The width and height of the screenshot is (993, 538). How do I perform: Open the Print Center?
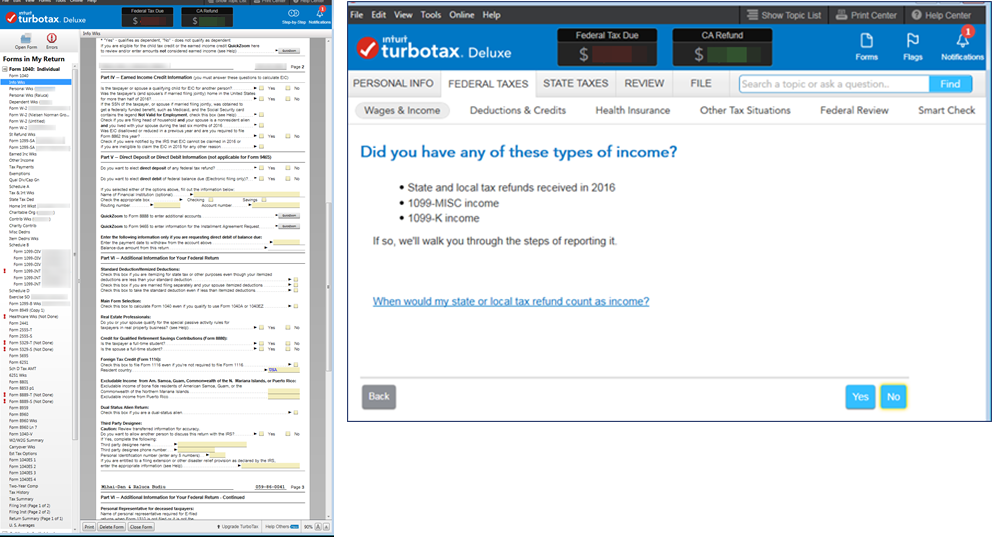865,15
